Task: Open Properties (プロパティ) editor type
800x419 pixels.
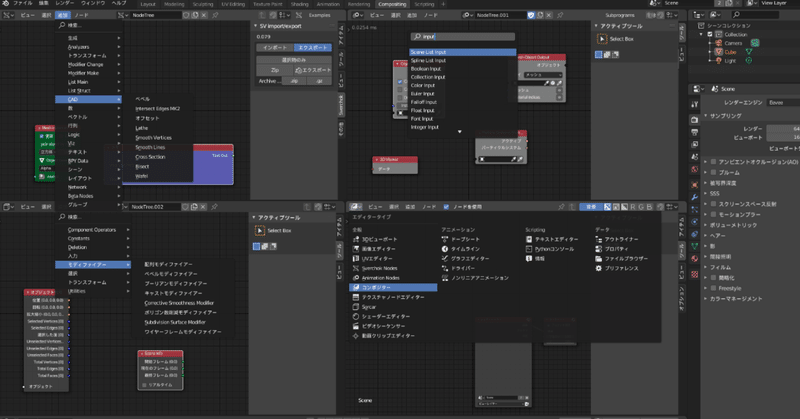Action: [612, 249]
